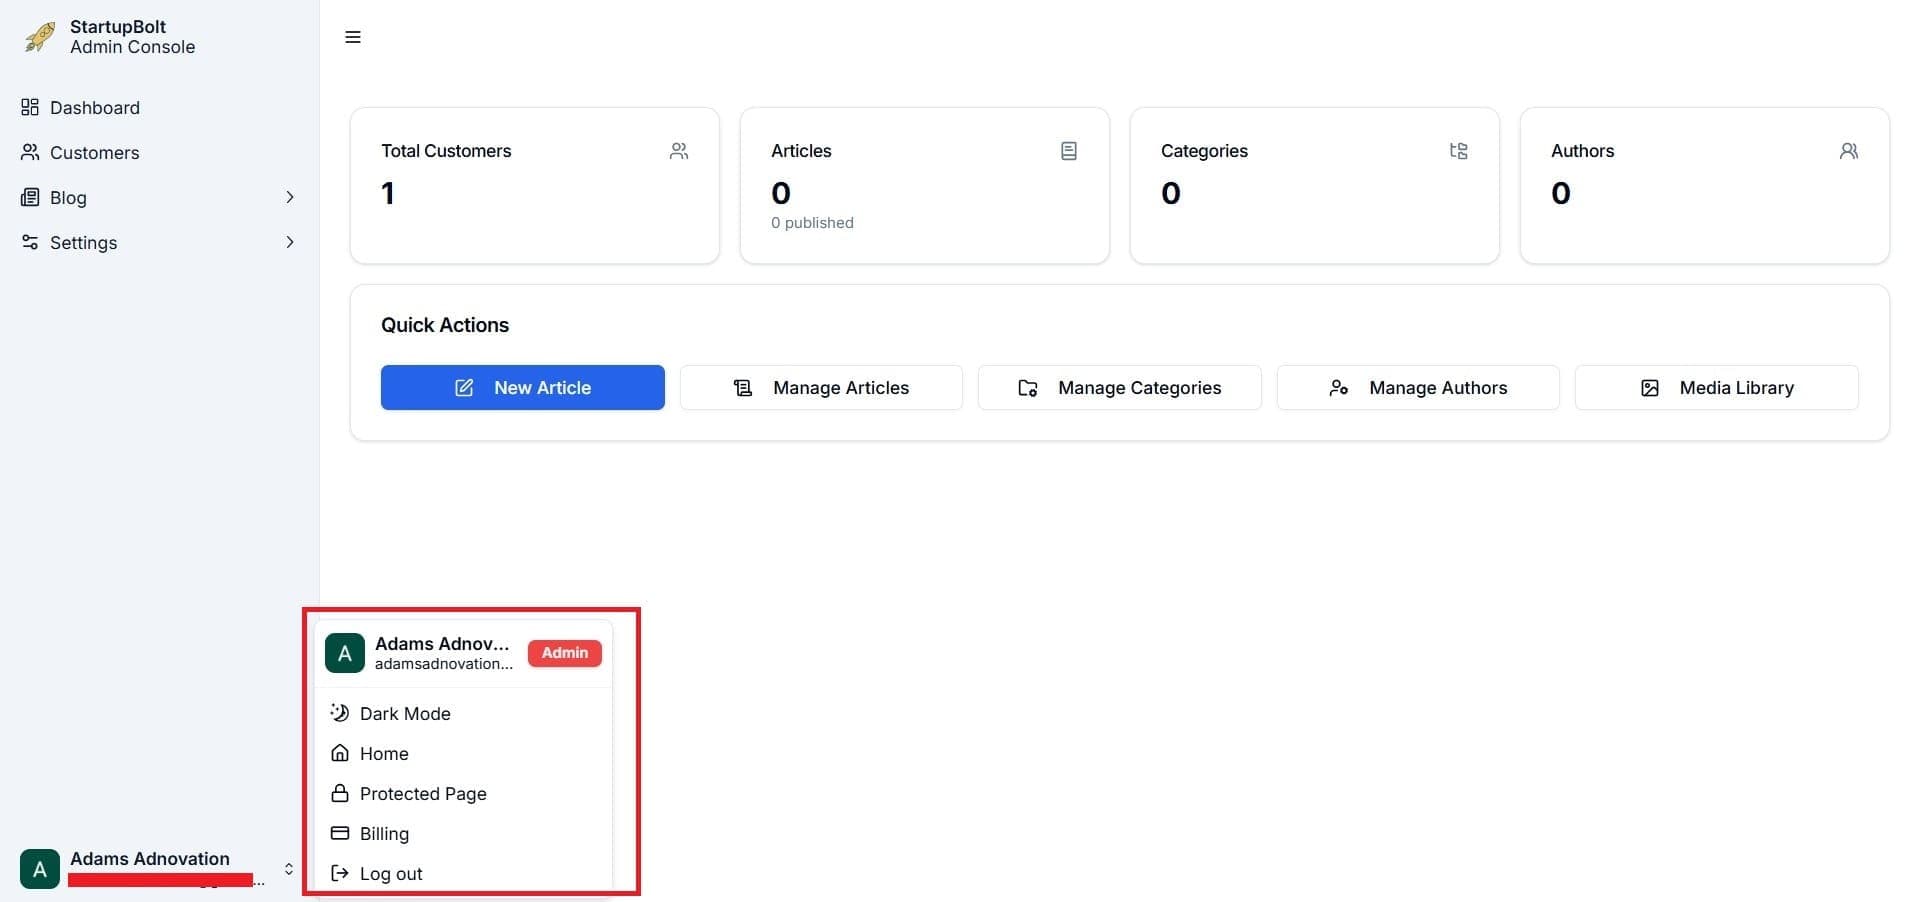The width and height of the screenshot is (1907, 902).
Task: Click the StartupBolt Admin Console title
Action: (x=132, y=37)
